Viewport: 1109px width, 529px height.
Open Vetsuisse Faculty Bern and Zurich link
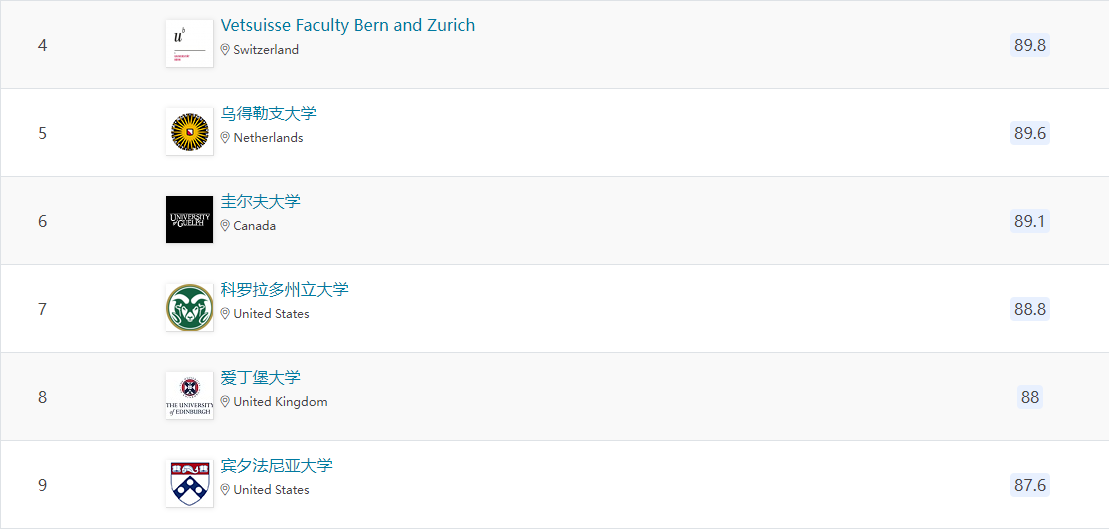pos(348,26)
